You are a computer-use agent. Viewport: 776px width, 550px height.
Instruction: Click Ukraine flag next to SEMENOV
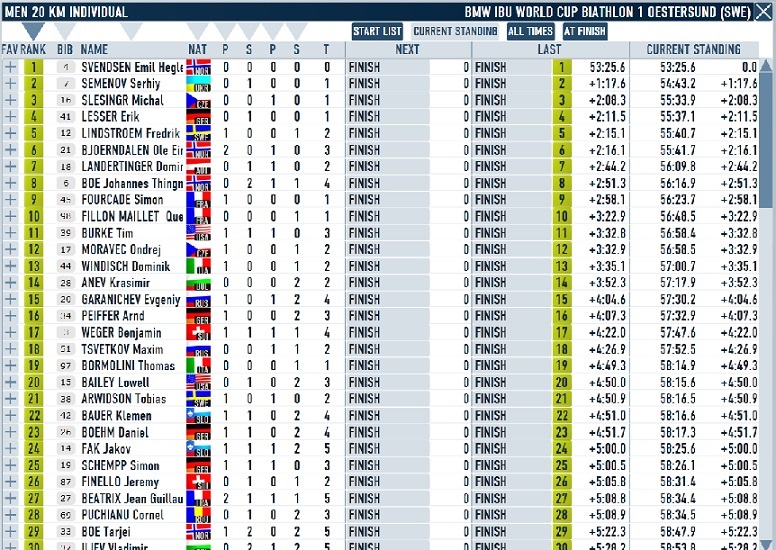(198, 84)
